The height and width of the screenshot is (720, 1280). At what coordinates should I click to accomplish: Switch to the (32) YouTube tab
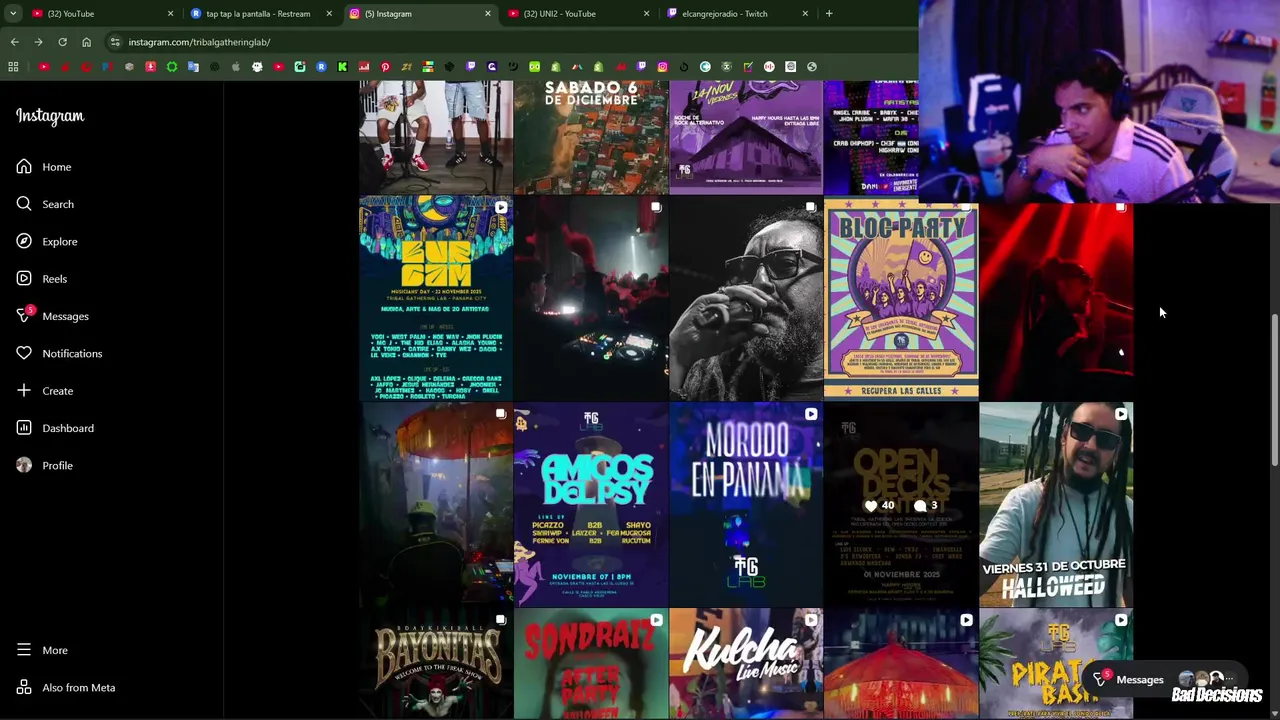click(100, 13)
